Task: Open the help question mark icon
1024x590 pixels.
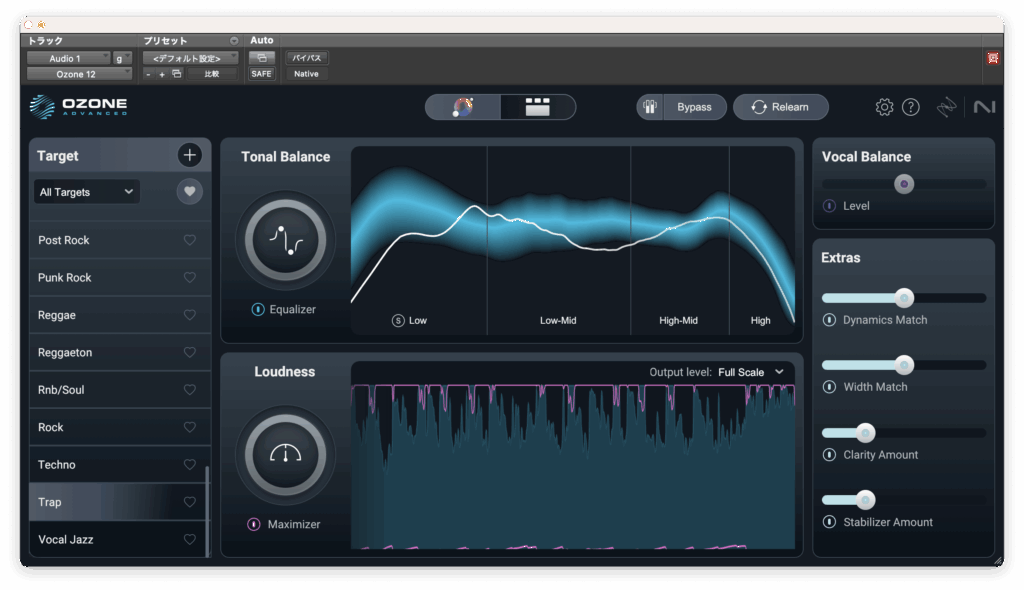Action: pos(910,107)
